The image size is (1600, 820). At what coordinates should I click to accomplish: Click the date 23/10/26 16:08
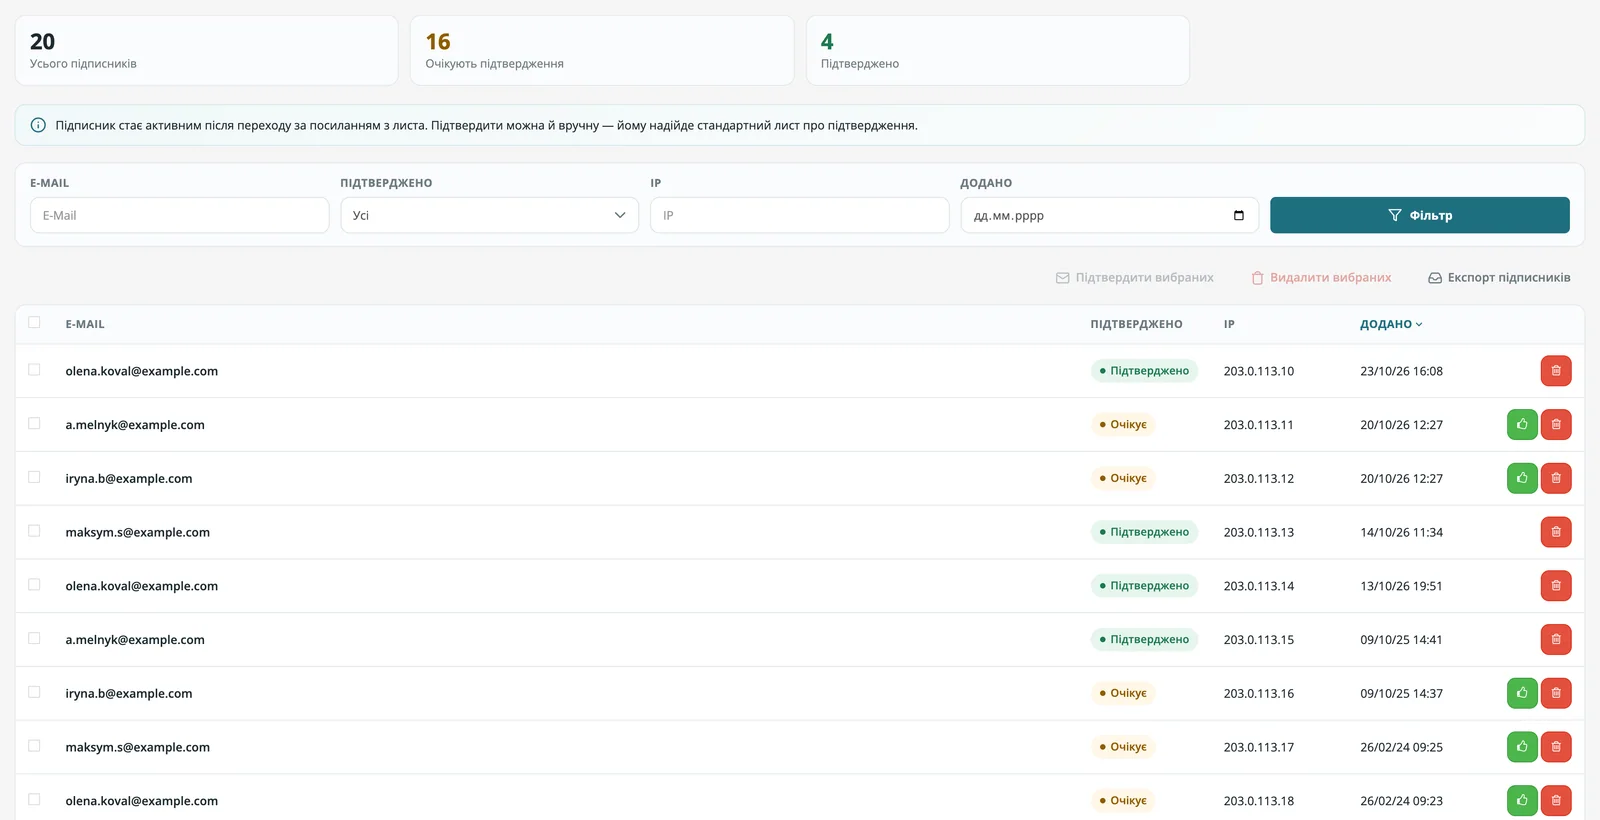pyautogui.click(x=1401, y=371)
